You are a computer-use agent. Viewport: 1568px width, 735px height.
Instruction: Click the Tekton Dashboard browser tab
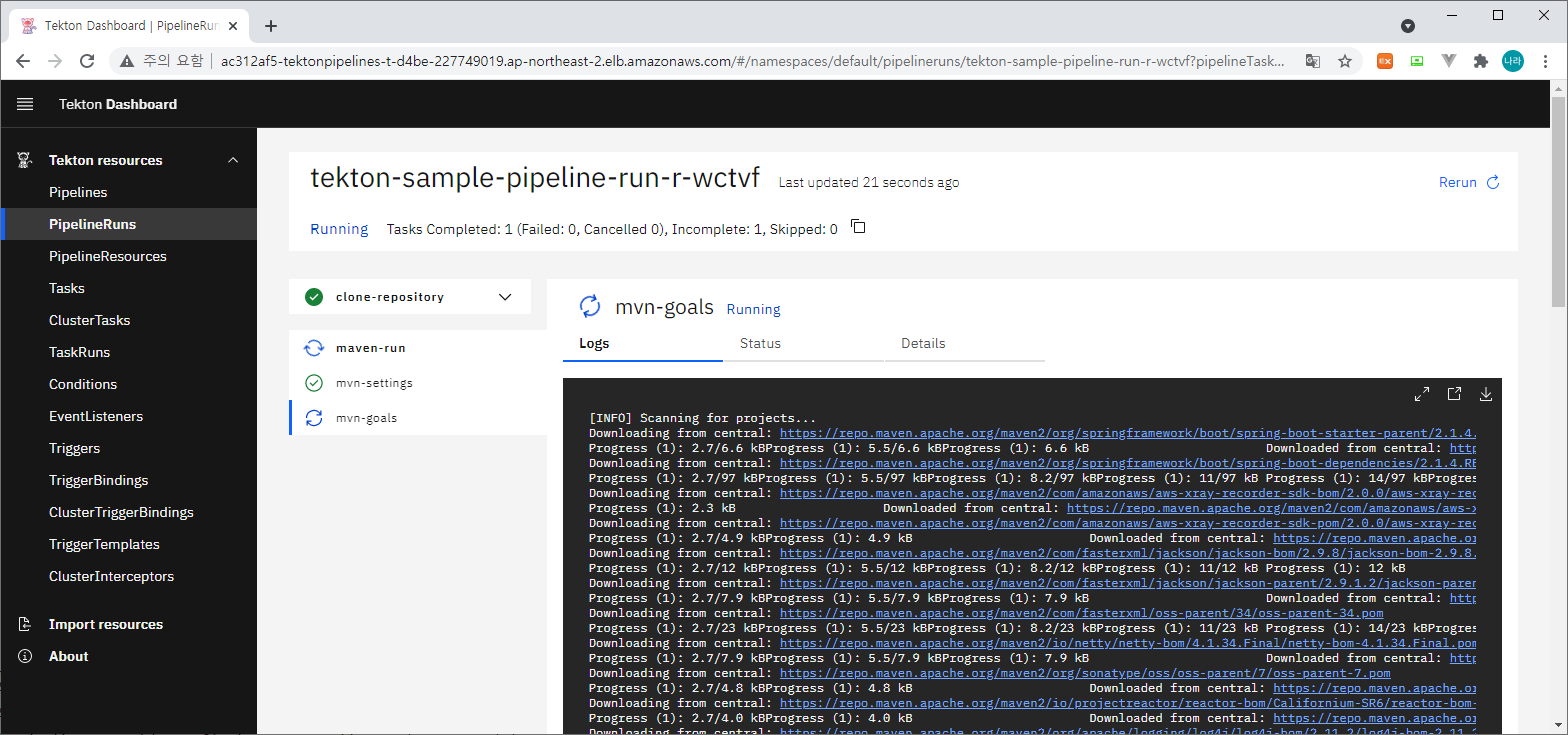click(x=128, y=26)
